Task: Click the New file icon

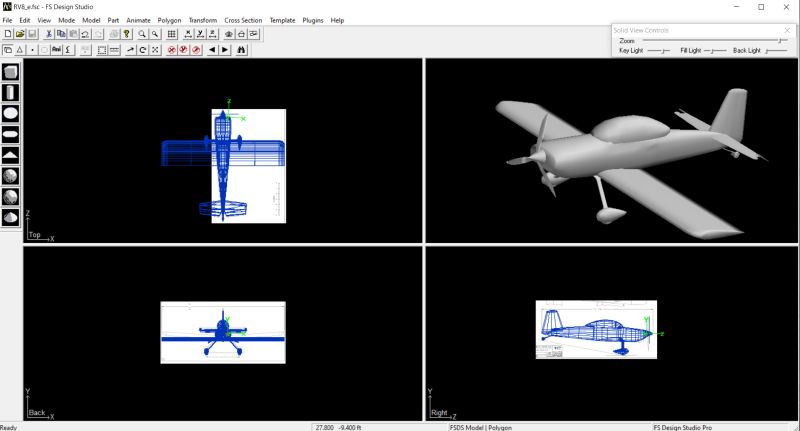Action: click(x=8, y=34)
